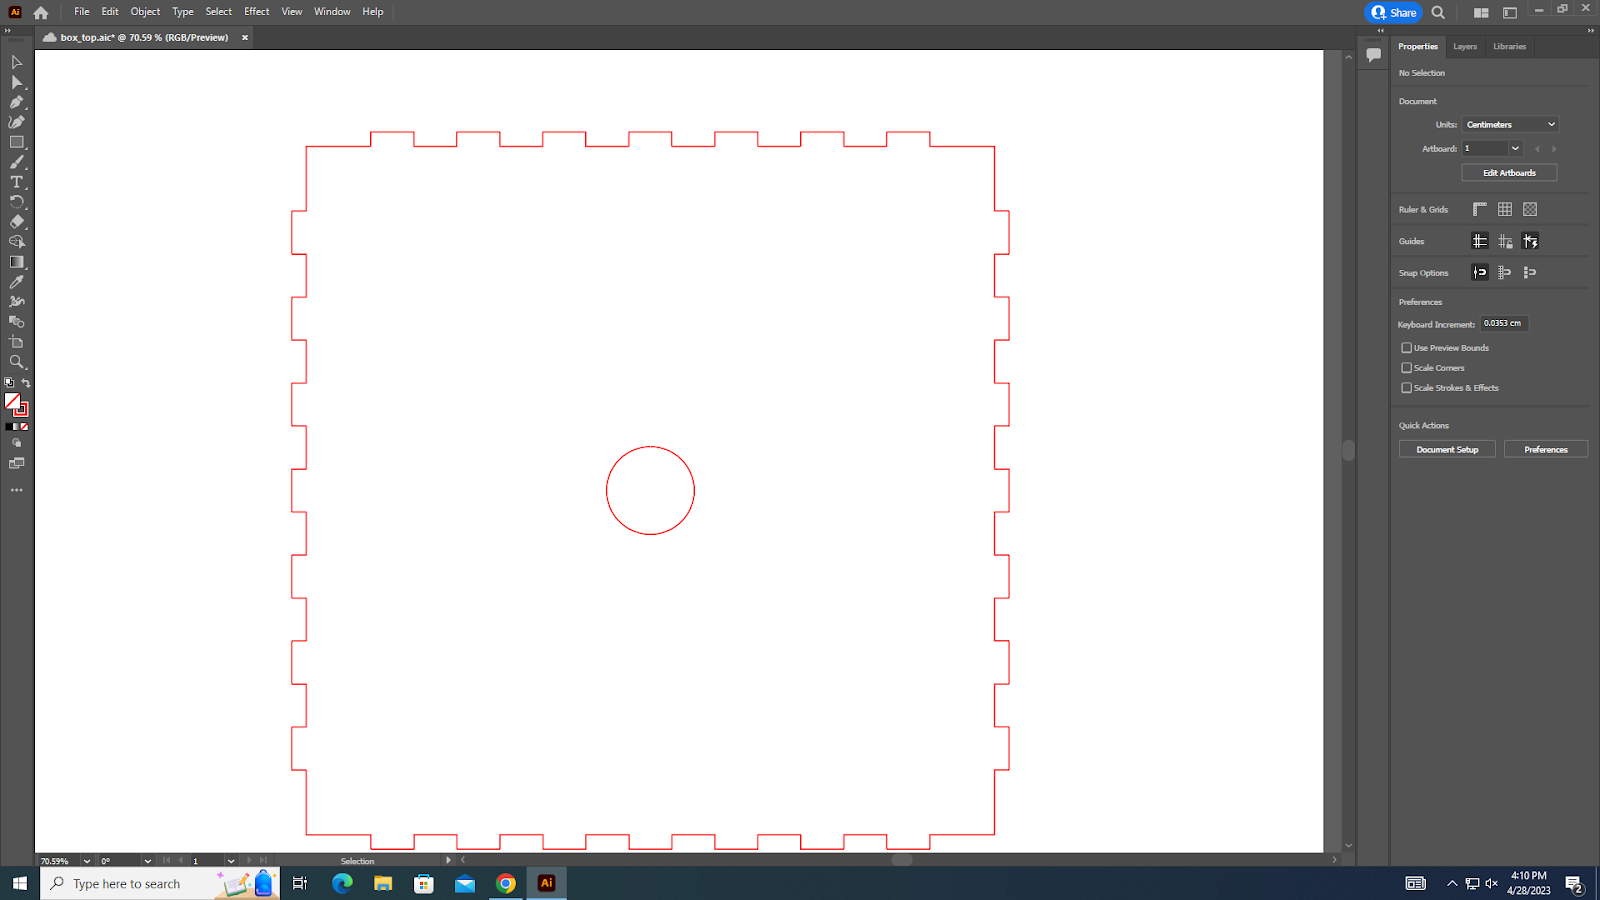Switch to the Libraries tab
Image resolution: width=1600 pixels, height=900 pixels.
coord(1510,47)
